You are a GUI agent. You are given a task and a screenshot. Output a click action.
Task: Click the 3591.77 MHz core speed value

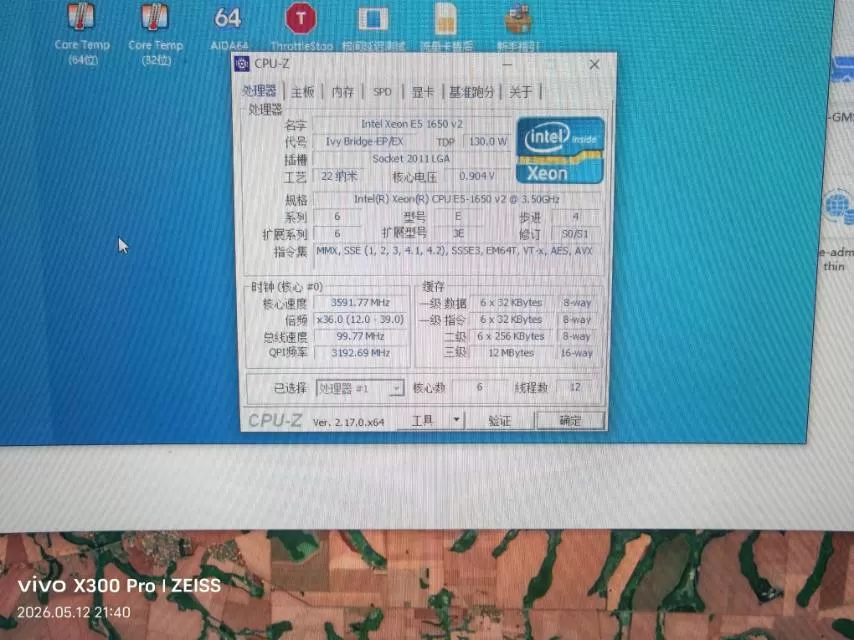[x=361, y=302]
